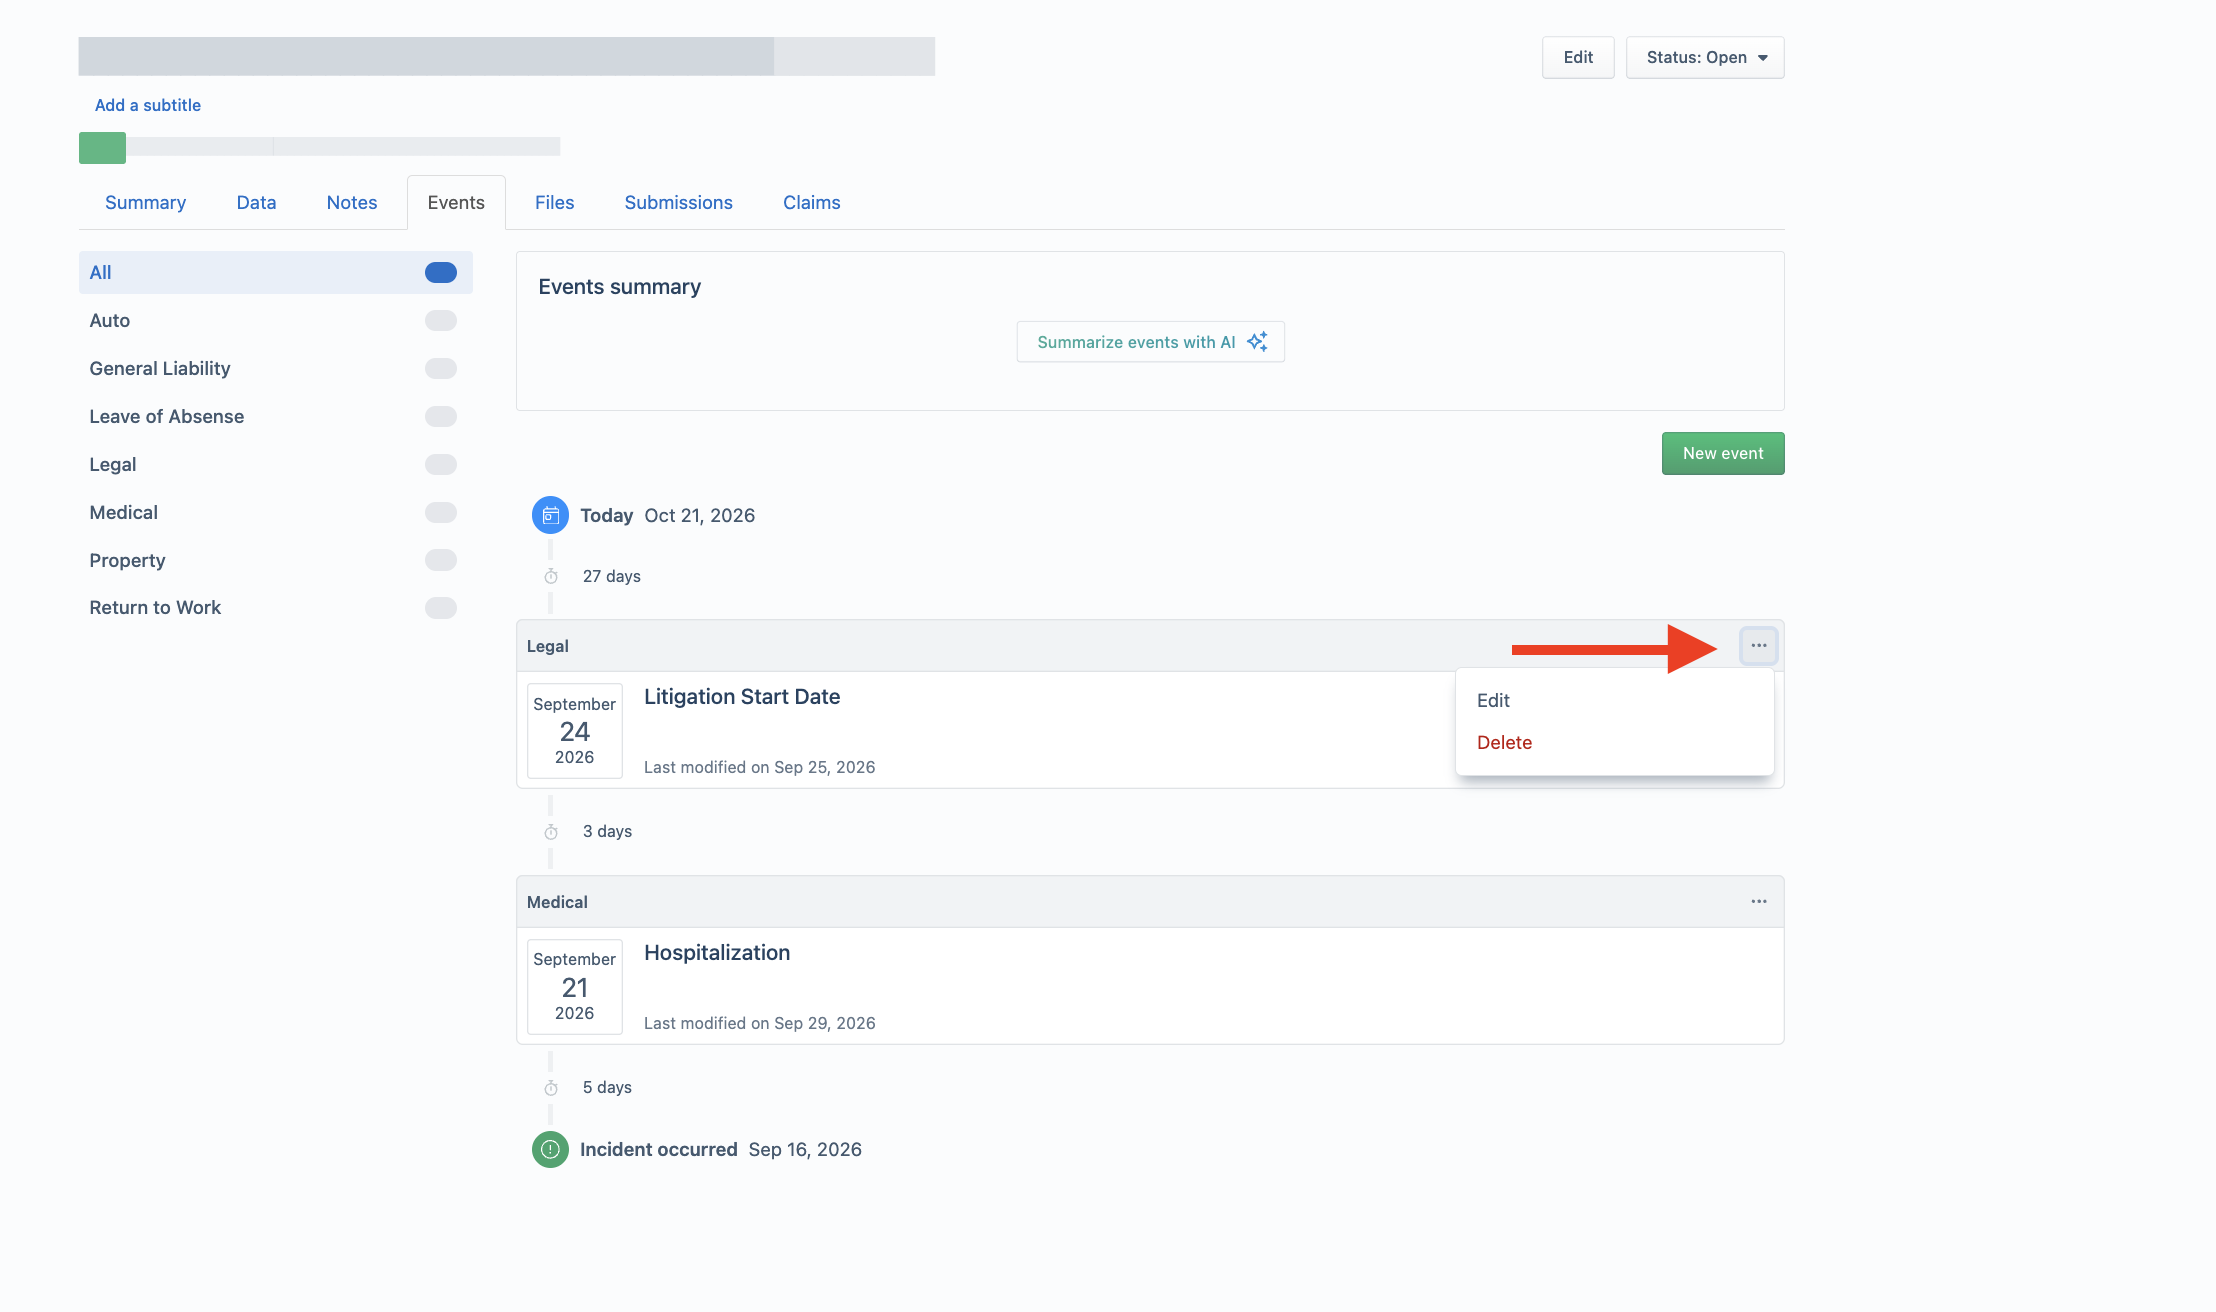This screenshot has height=1312, width=2216.
Task: Click the stopwatch icon beside 3 days
Action: coord(551,832)
